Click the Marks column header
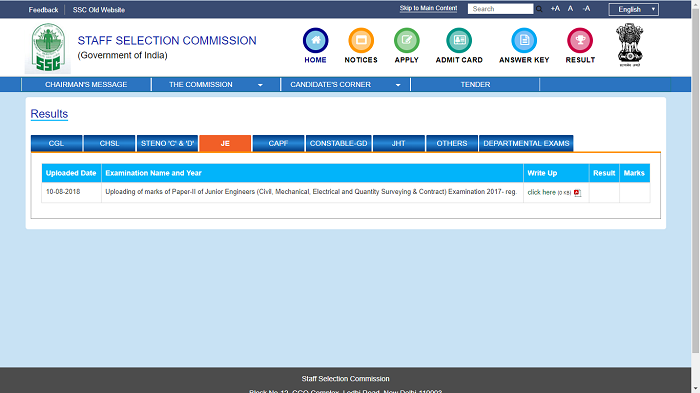The width and height of the screenshot is (700, 393). point(634,173)
